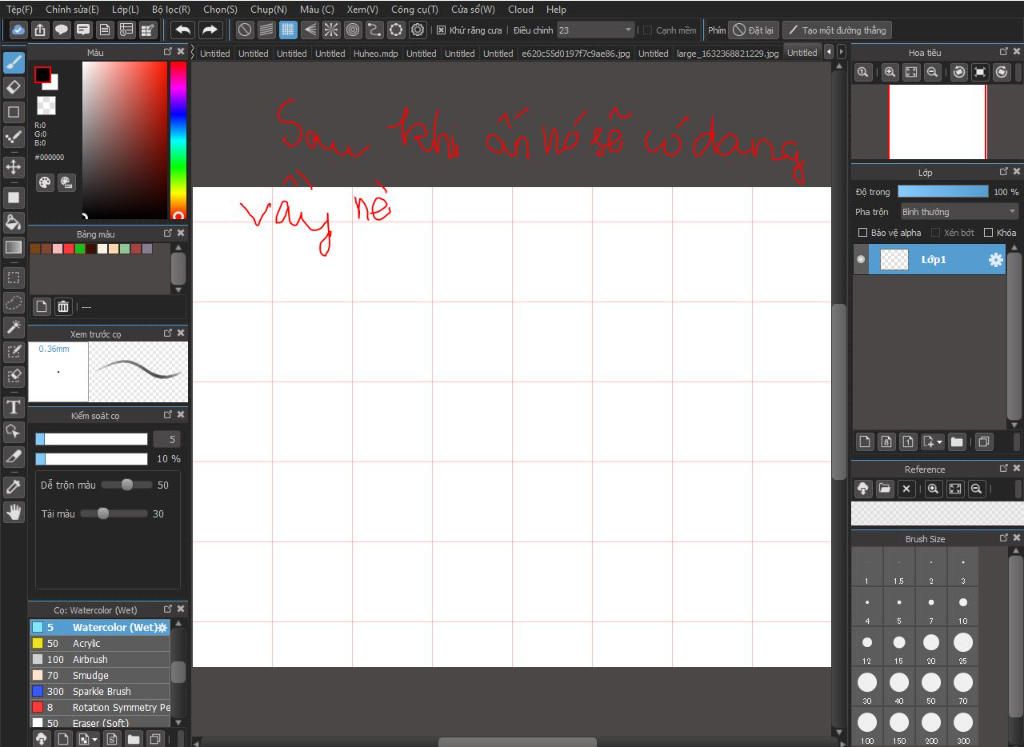
Task: Select the Lasso selection tool
Action: [13, 302]
